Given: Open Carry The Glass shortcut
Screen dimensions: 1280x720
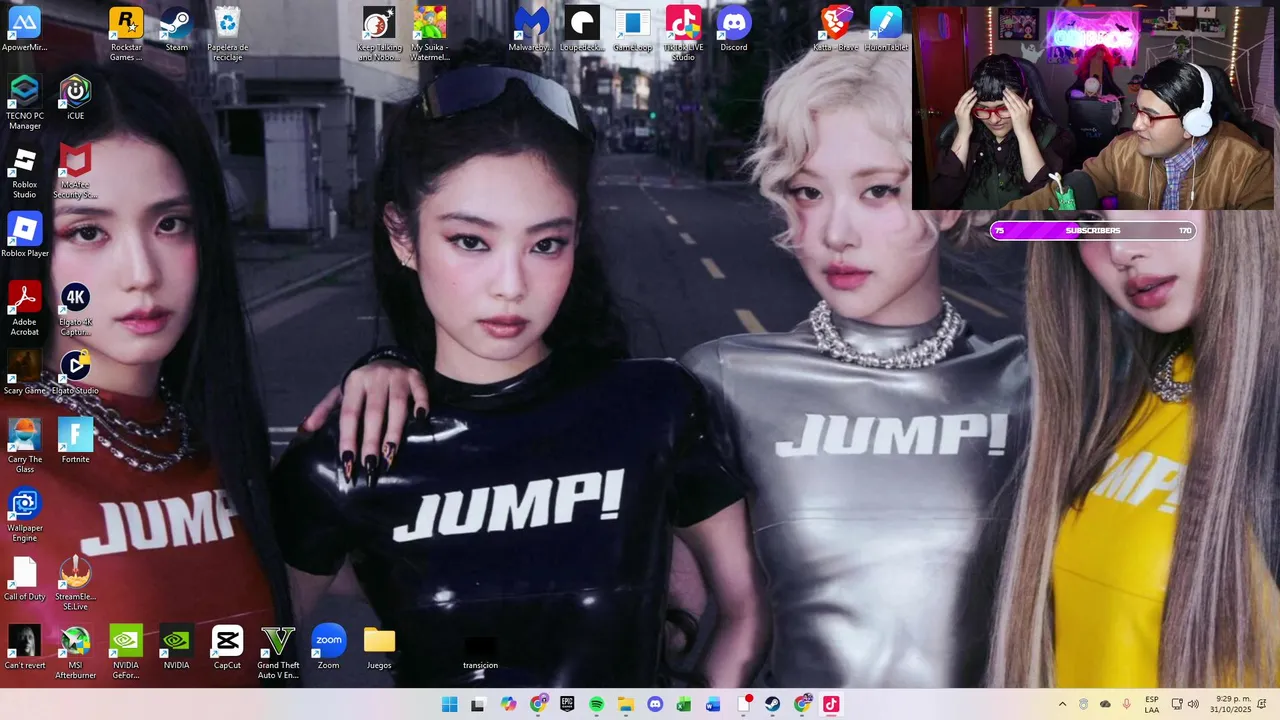Looking at the screenshot, I should (x=24, y=446).
